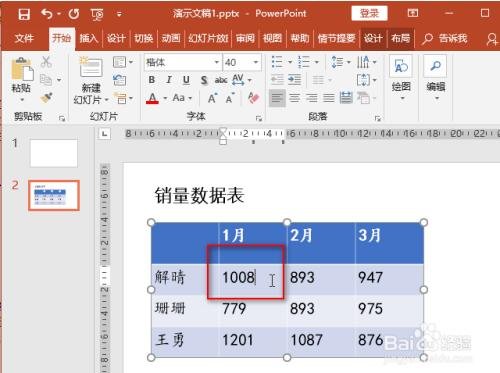Image resolution: width=500 pixels, height=373 pixels.
Task: Open font size box showing 40
Action: click(x=242, y=62)
